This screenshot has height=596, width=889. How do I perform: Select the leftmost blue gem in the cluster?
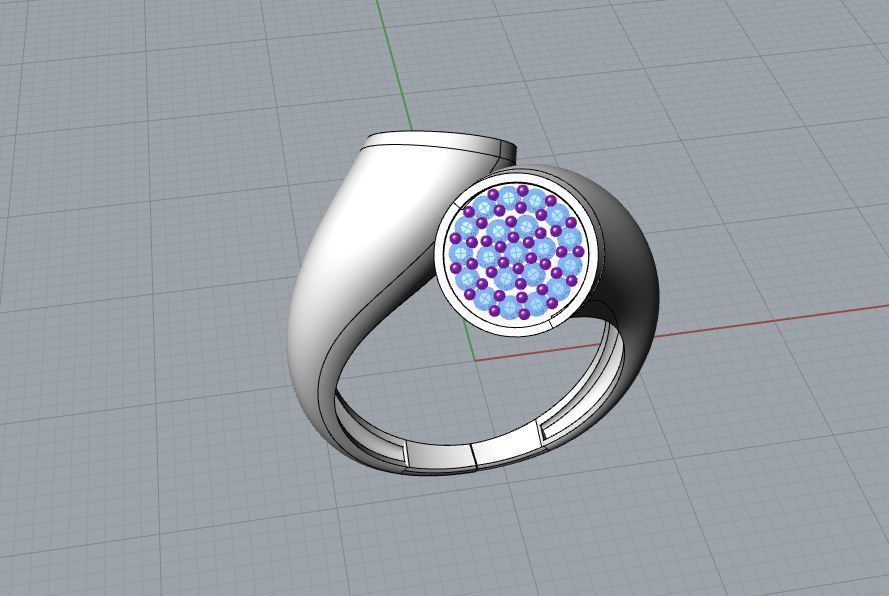coord(461,254)
